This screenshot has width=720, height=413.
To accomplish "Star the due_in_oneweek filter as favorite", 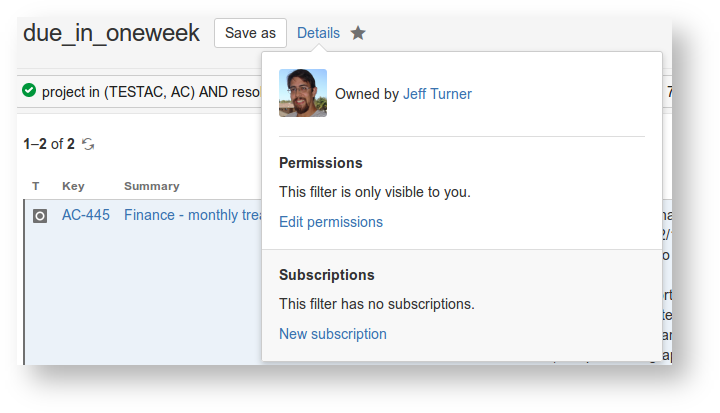I will pyautogui.click(x=358, y=33).
